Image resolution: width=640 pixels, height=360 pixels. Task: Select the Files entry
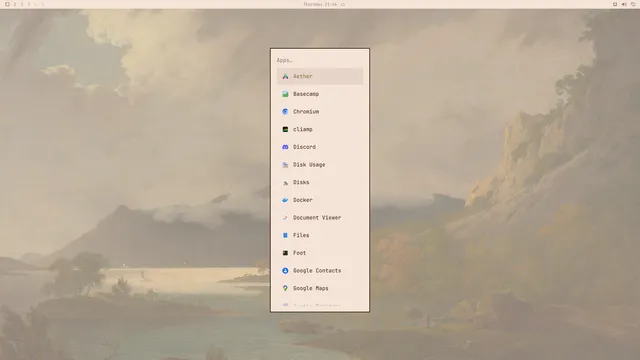(320, 235)
